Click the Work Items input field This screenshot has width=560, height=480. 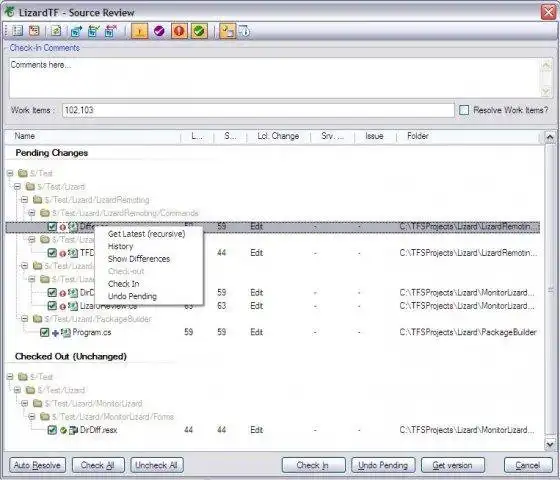tap(258, 110)
